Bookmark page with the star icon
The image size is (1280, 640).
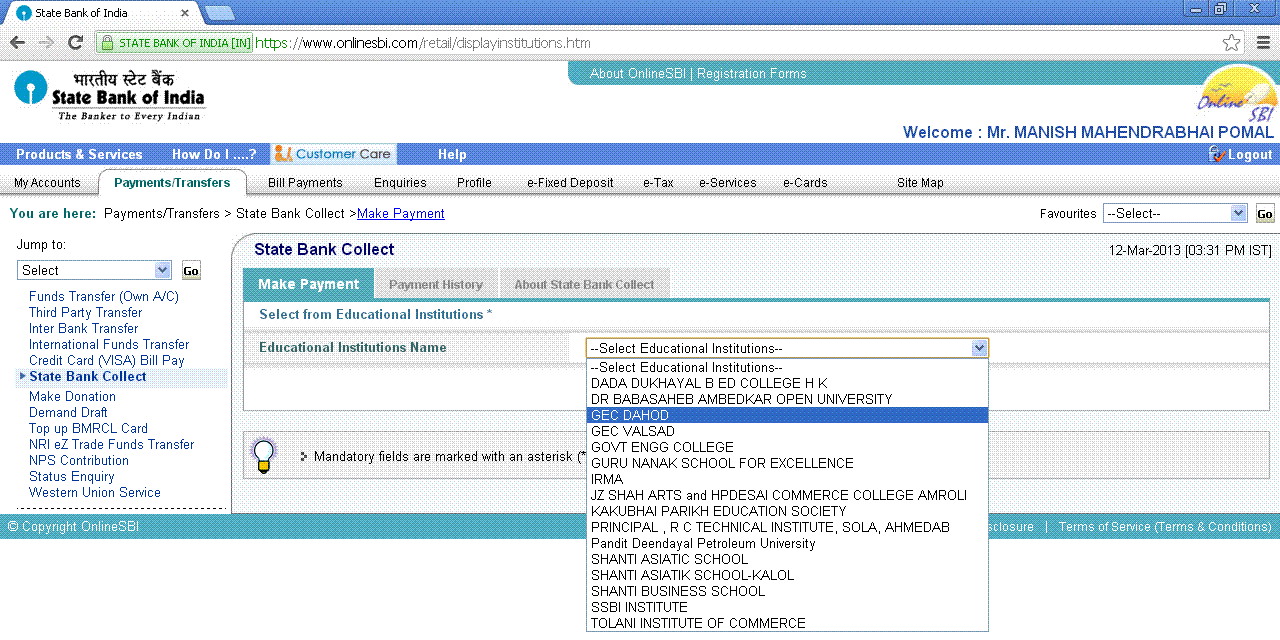point(1231,43)
